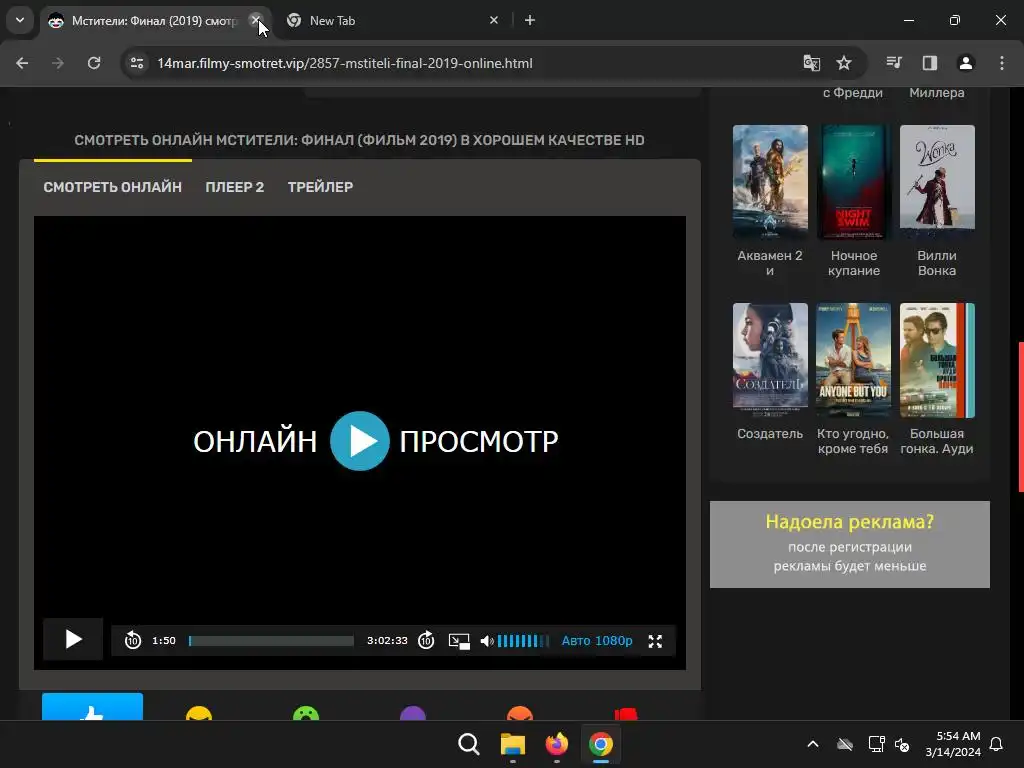Open media controls icon in toolbar
This screenshot has height=768, width=1024.
click(x=894, y=63)
